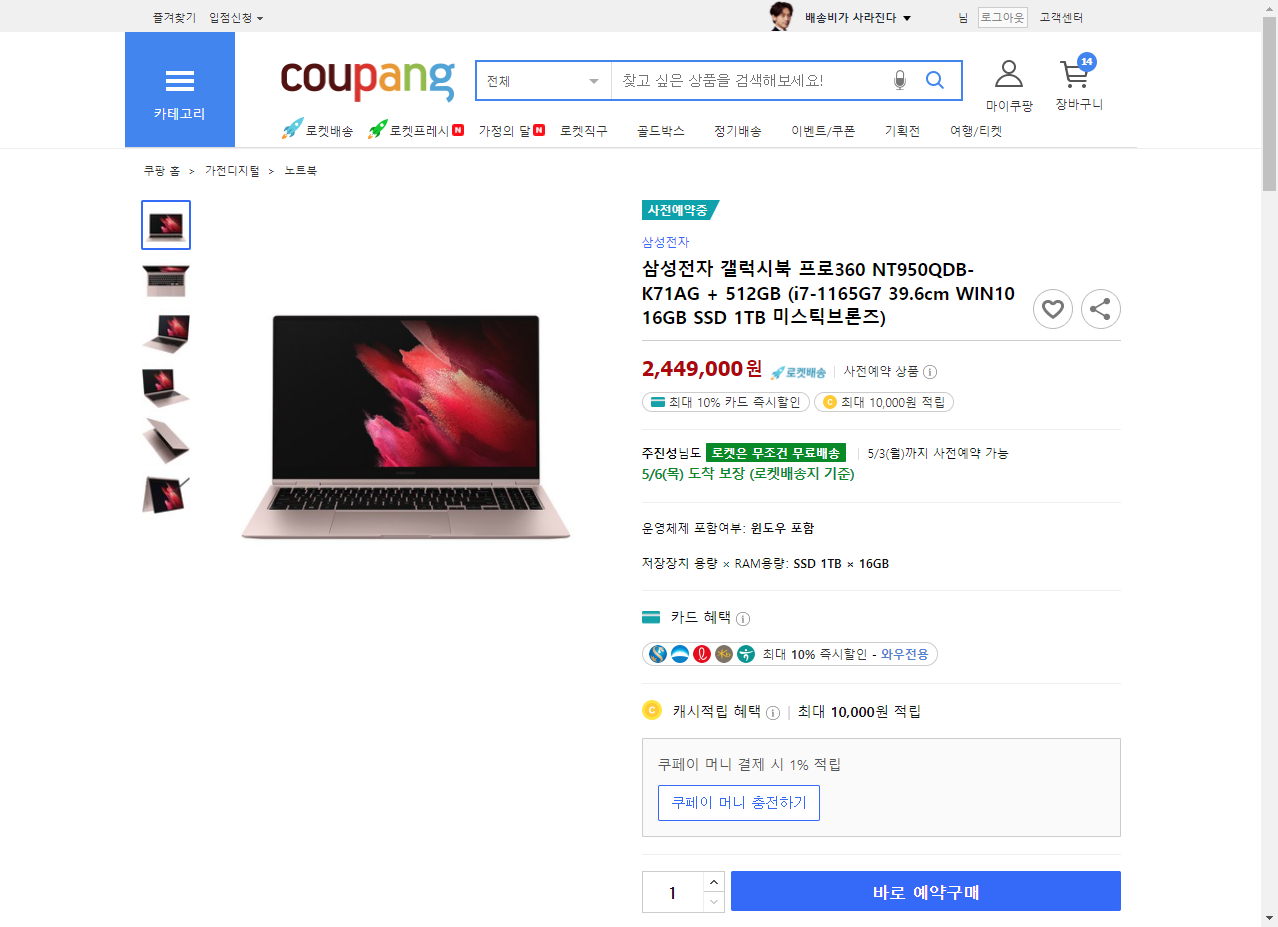Open 가정의 달 menu item
This screenshot has width=1278, height=927.
tap(511, 130)
